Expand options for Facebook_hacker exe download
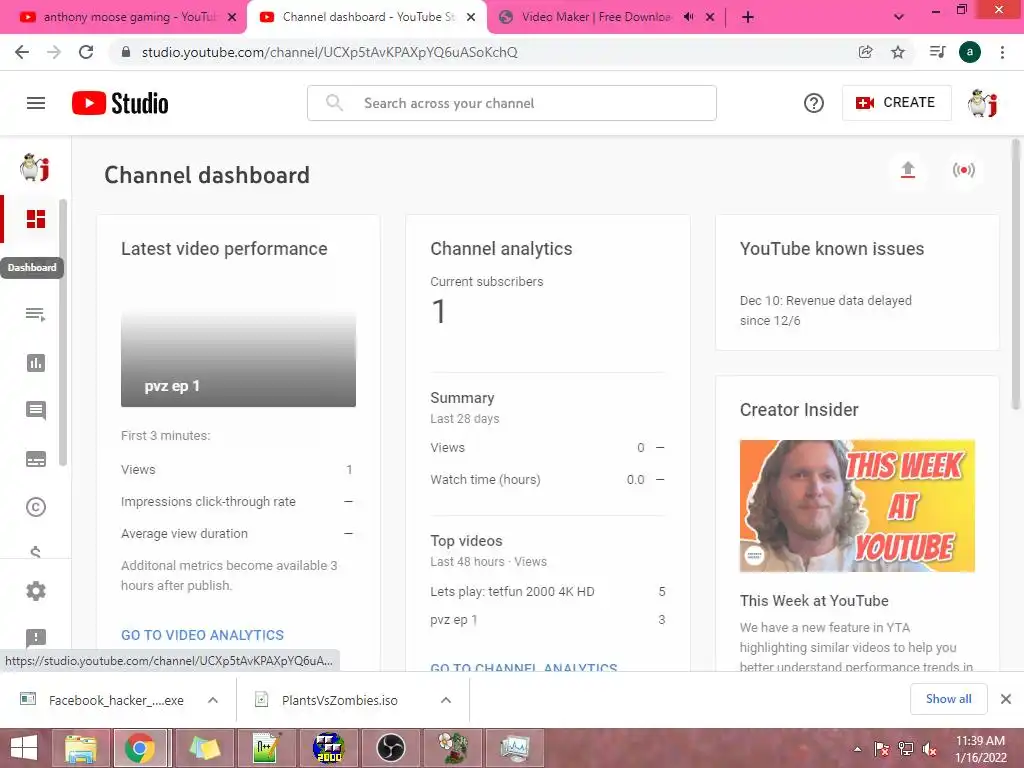The width and height of the screenshot is (1024, 768). (213, 700)
